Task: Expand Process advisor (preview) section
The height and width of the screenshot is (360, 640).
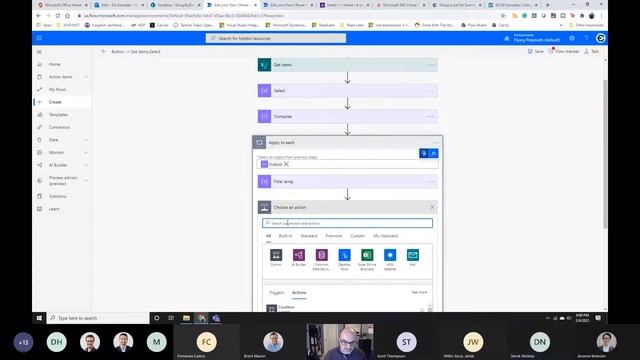Action: click(86, 180)
